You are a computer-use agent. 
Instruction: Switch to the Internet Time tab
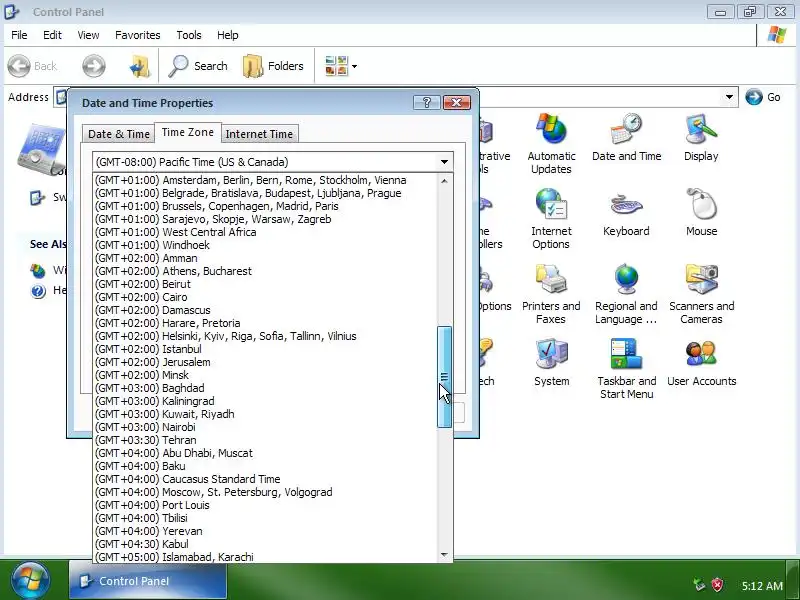click(x=259, y=134)
